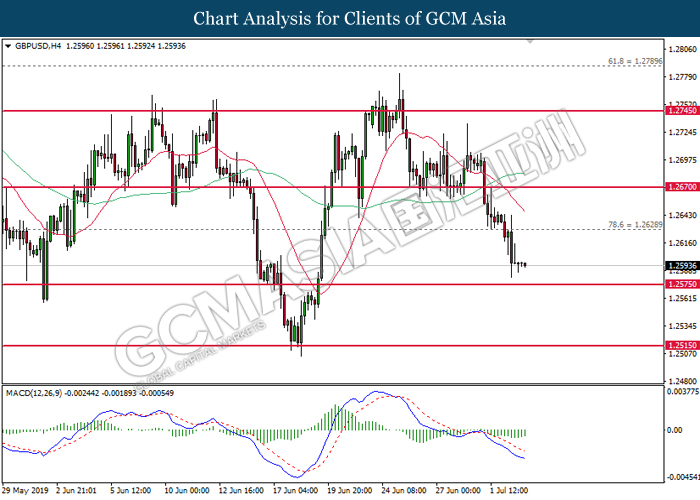Open the GBPUSD,H4 chart dropdown triangle

tap(8, 46)
